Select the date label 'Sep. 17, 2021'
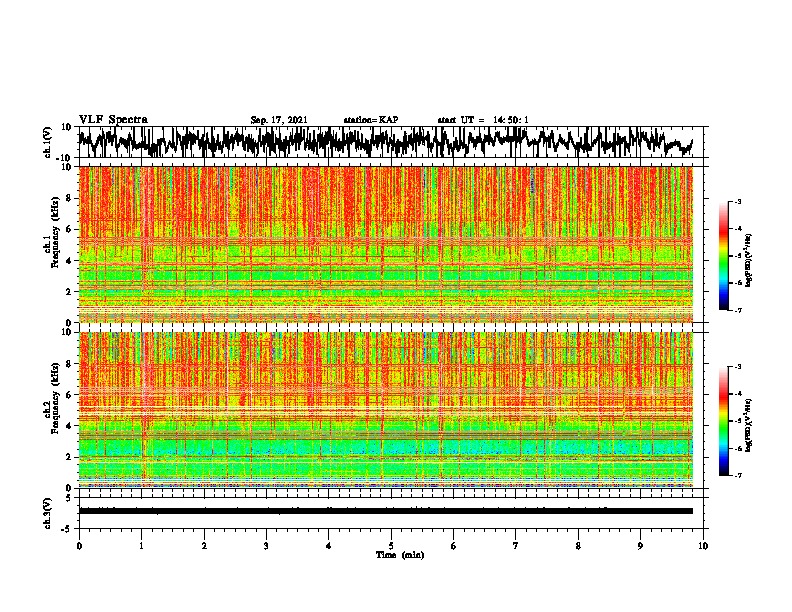The image size is (792, 612). pyautogui.click(x=279, y=120)
